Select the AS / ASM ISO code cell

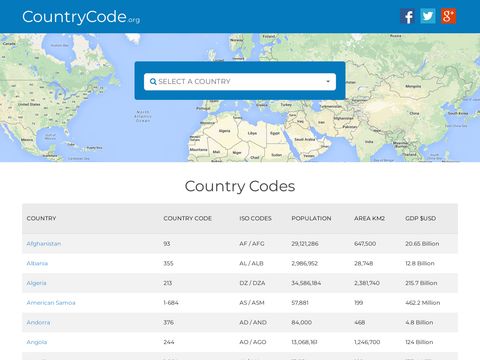coord(252,303)
